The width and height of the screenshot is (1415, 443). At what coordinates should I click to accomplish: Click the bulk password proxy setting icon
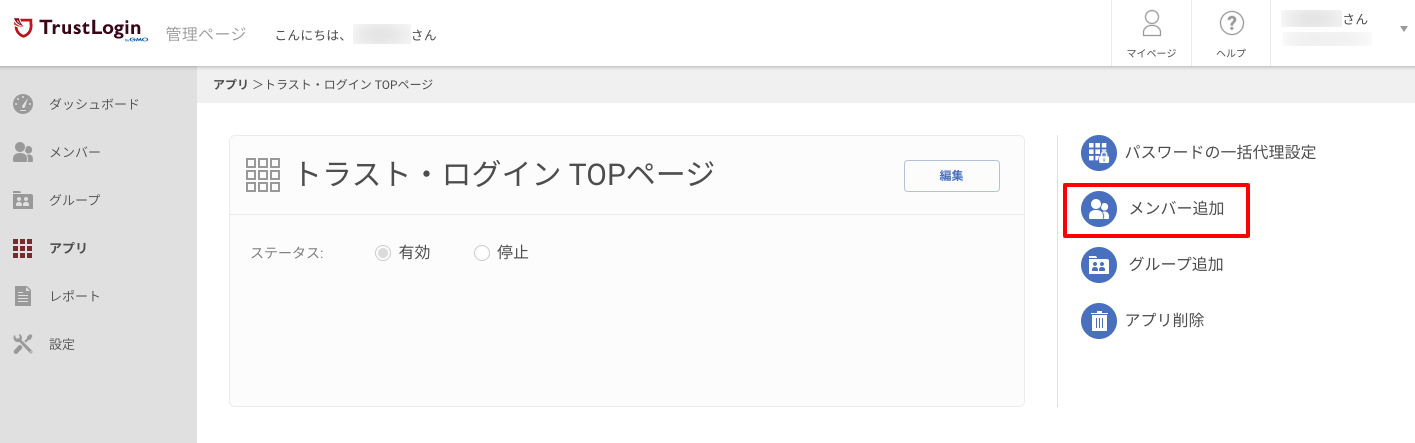(x=1098, y=153)
